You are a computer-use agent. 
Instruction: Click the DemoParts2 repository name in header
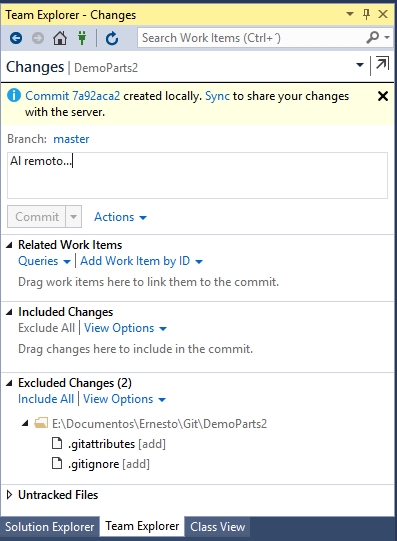(106, 68)
